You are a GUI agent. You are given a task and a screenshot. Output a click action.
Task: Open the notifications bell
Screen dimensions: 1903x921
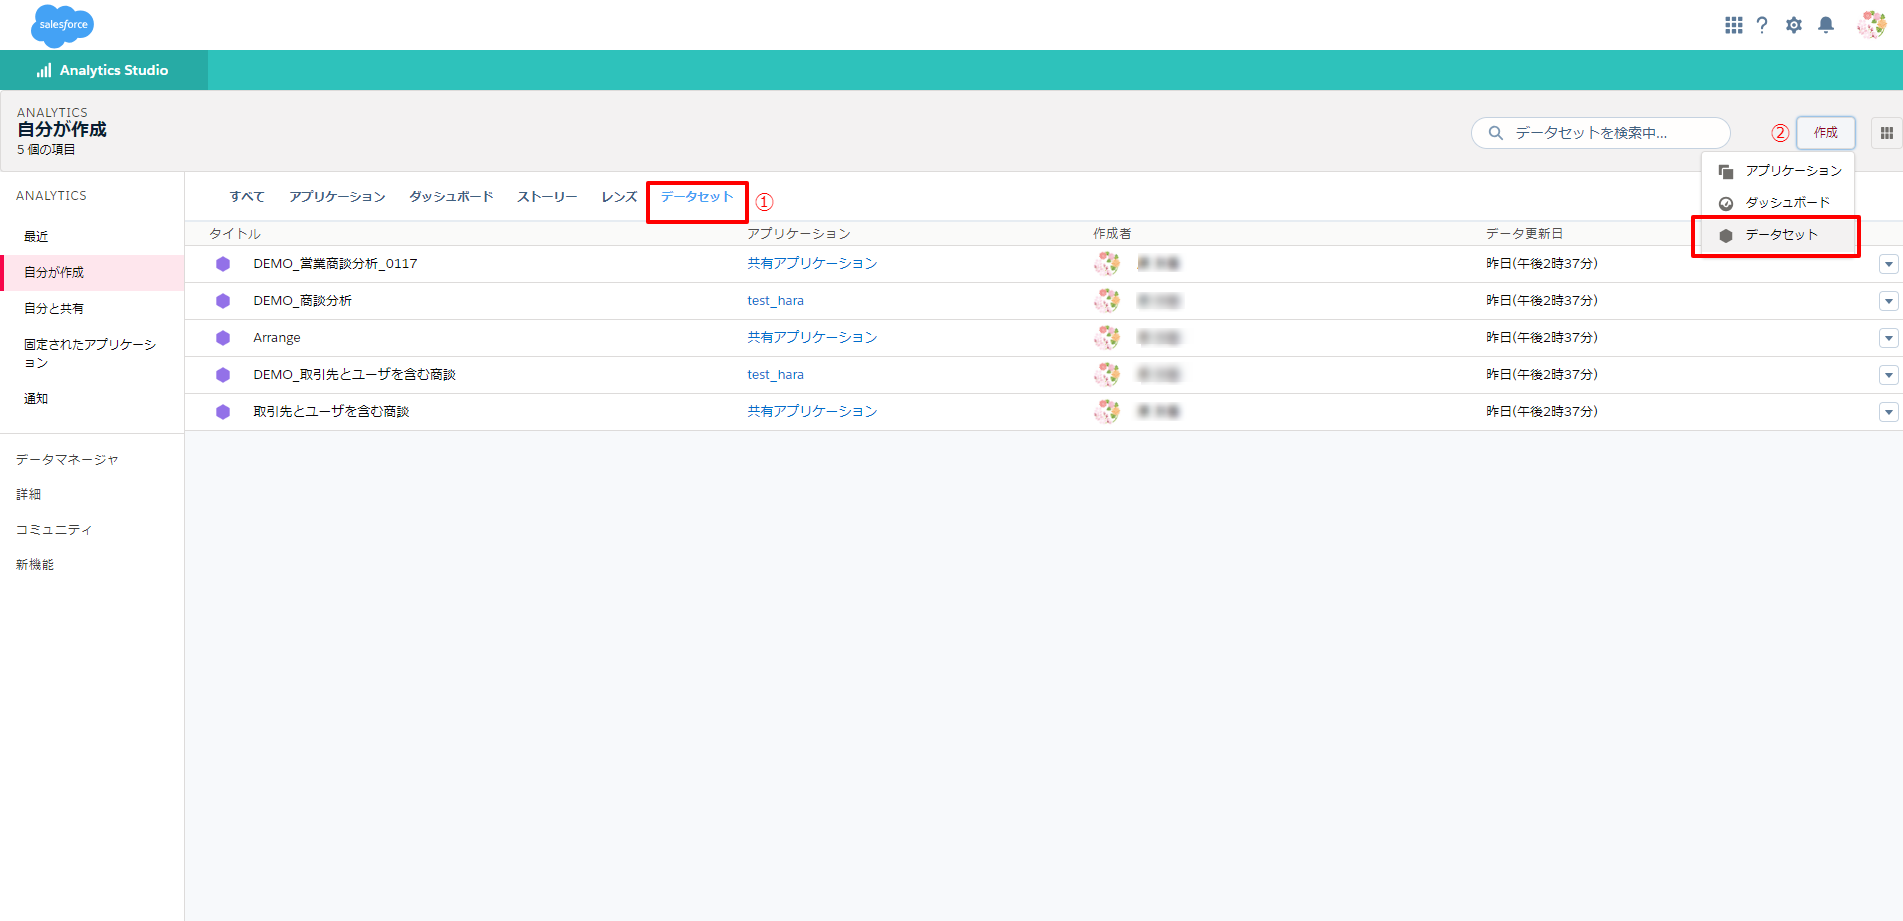click(1826, 25)
